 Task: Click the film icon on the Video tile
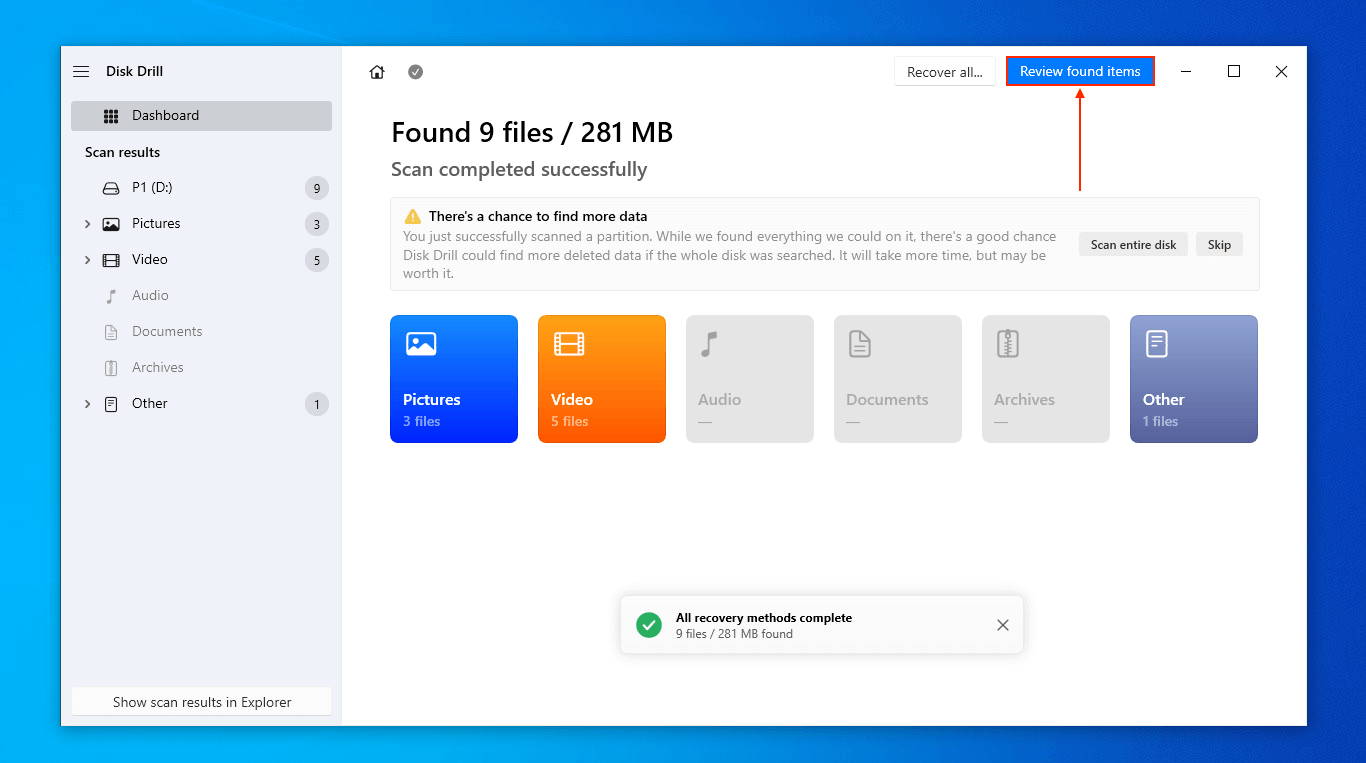click(x=569, y=344)
